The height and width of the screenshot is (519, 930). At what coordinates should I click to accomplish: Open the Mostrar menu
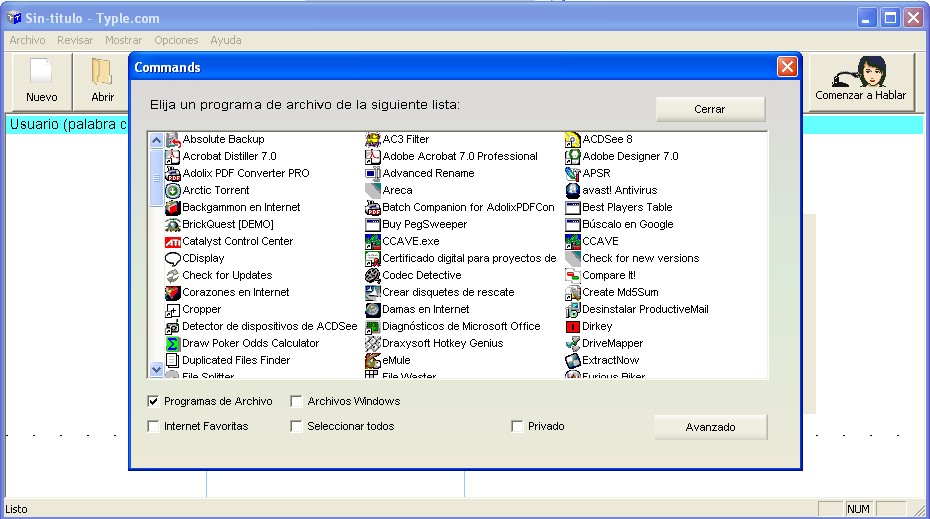(x=123, y=40)
